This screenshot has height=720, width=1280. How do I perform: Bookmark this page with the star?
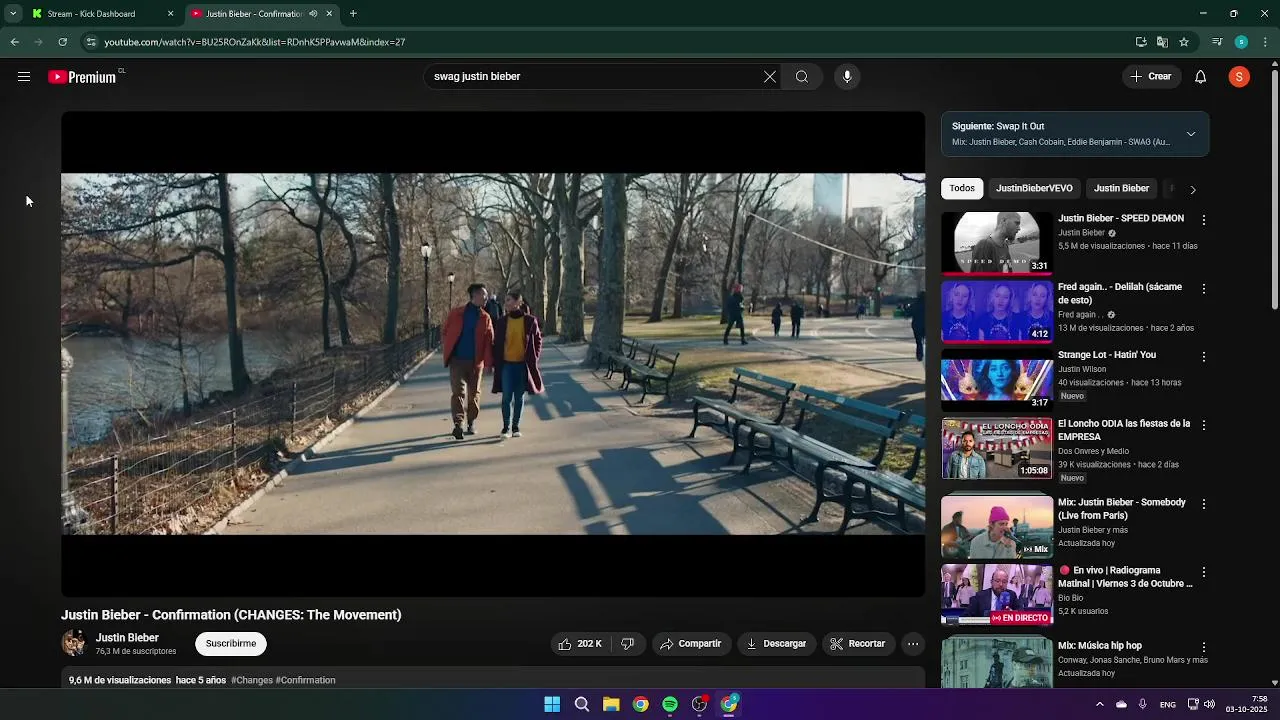point(1184,42)
